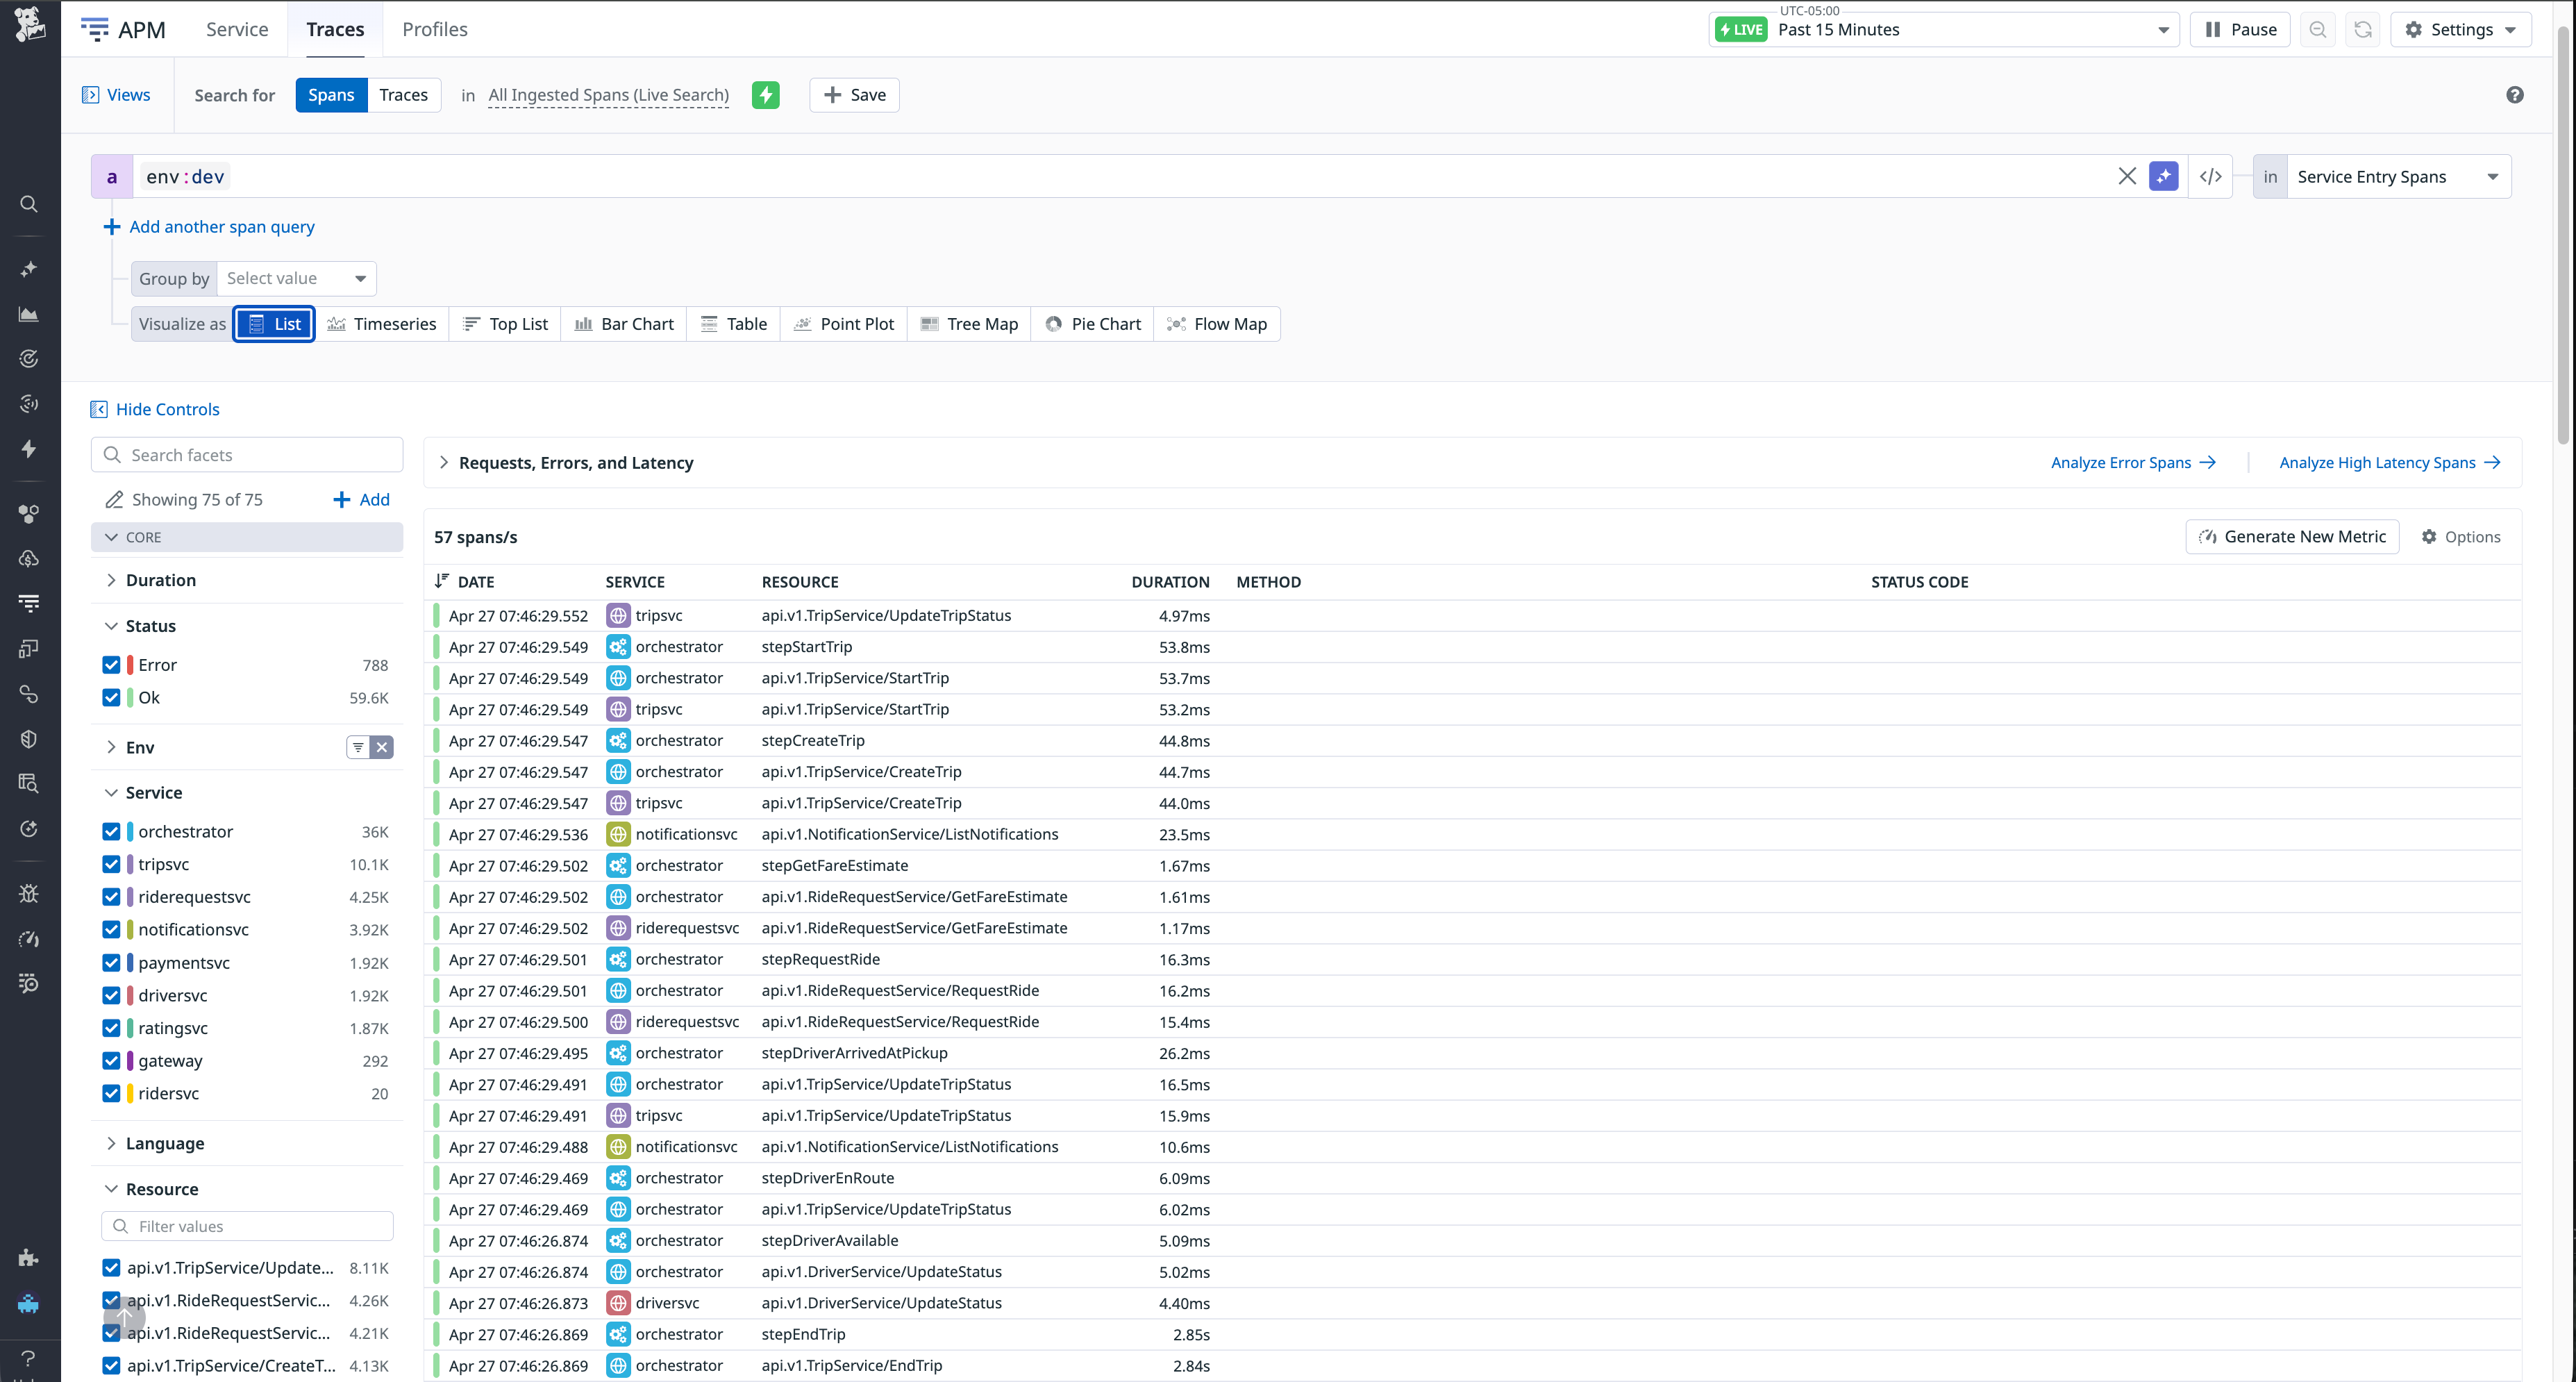2576x1382 pixels.
Task: Toggle the gateway service checkbox
Action: coord(111,1061)
